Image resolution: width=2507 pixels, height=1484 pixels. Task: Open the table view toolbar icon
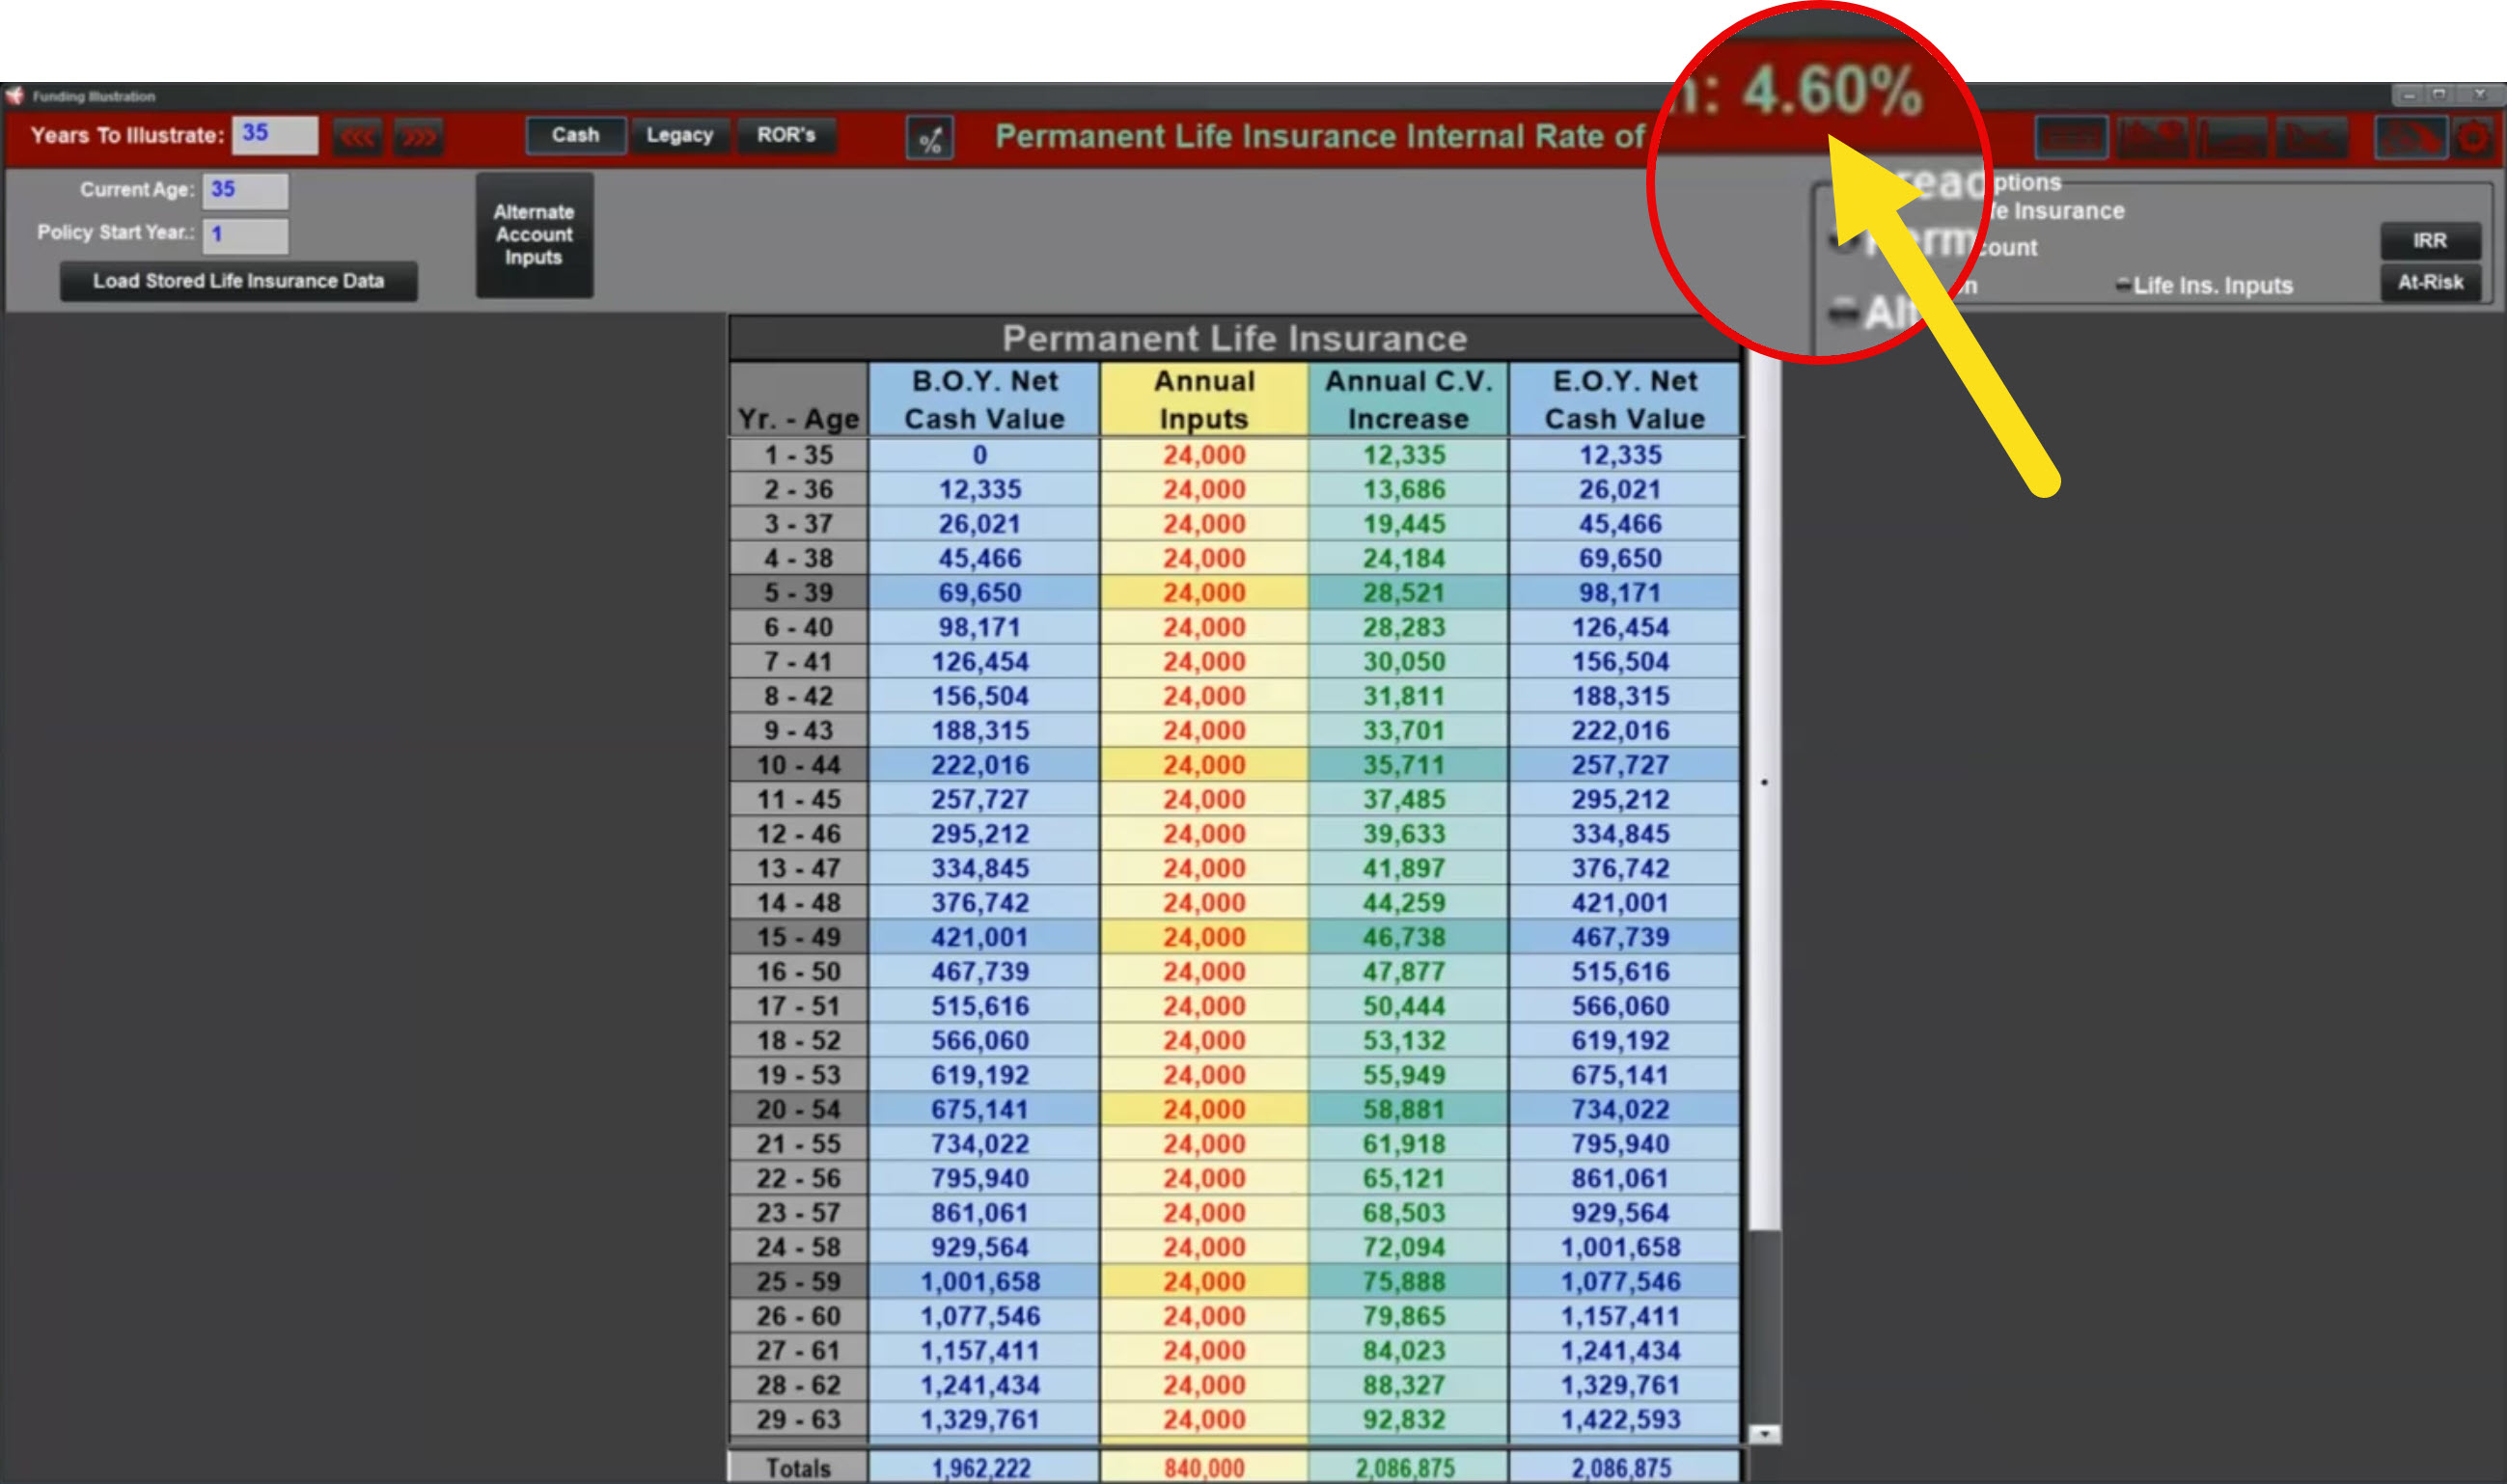pos(2071,139)
